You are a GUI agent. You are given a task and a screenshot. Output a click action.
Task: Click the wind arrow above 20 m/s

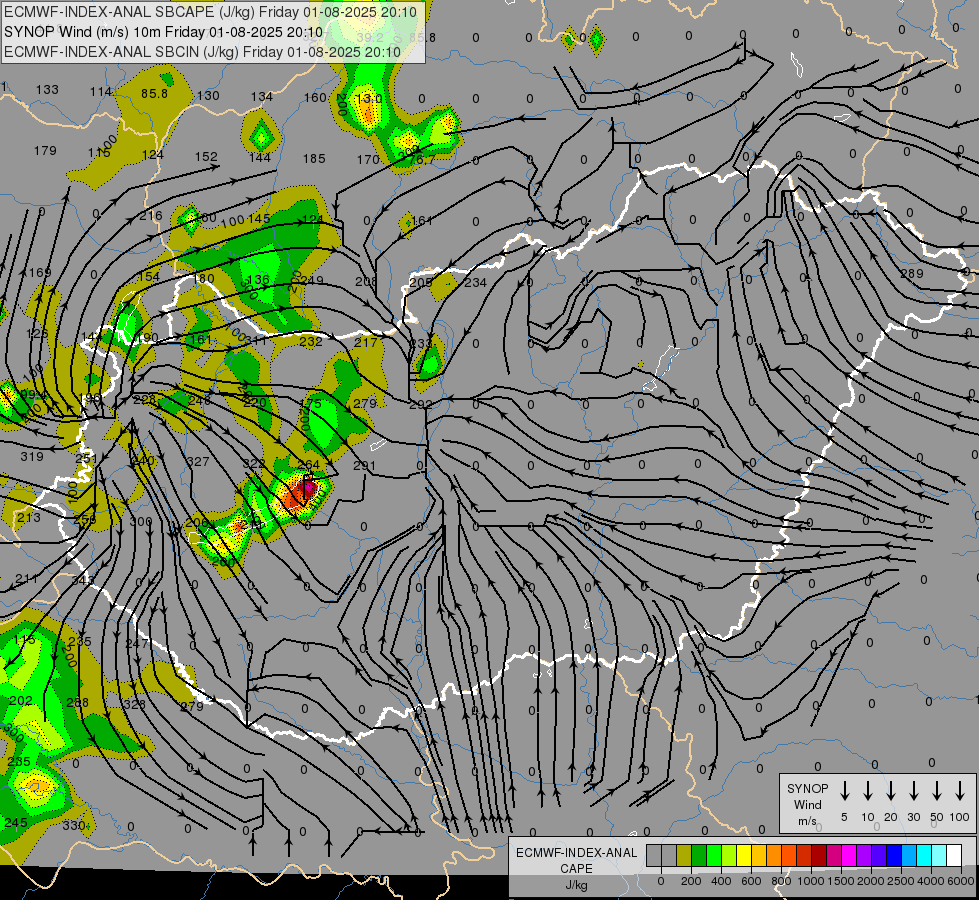[890, 790]
